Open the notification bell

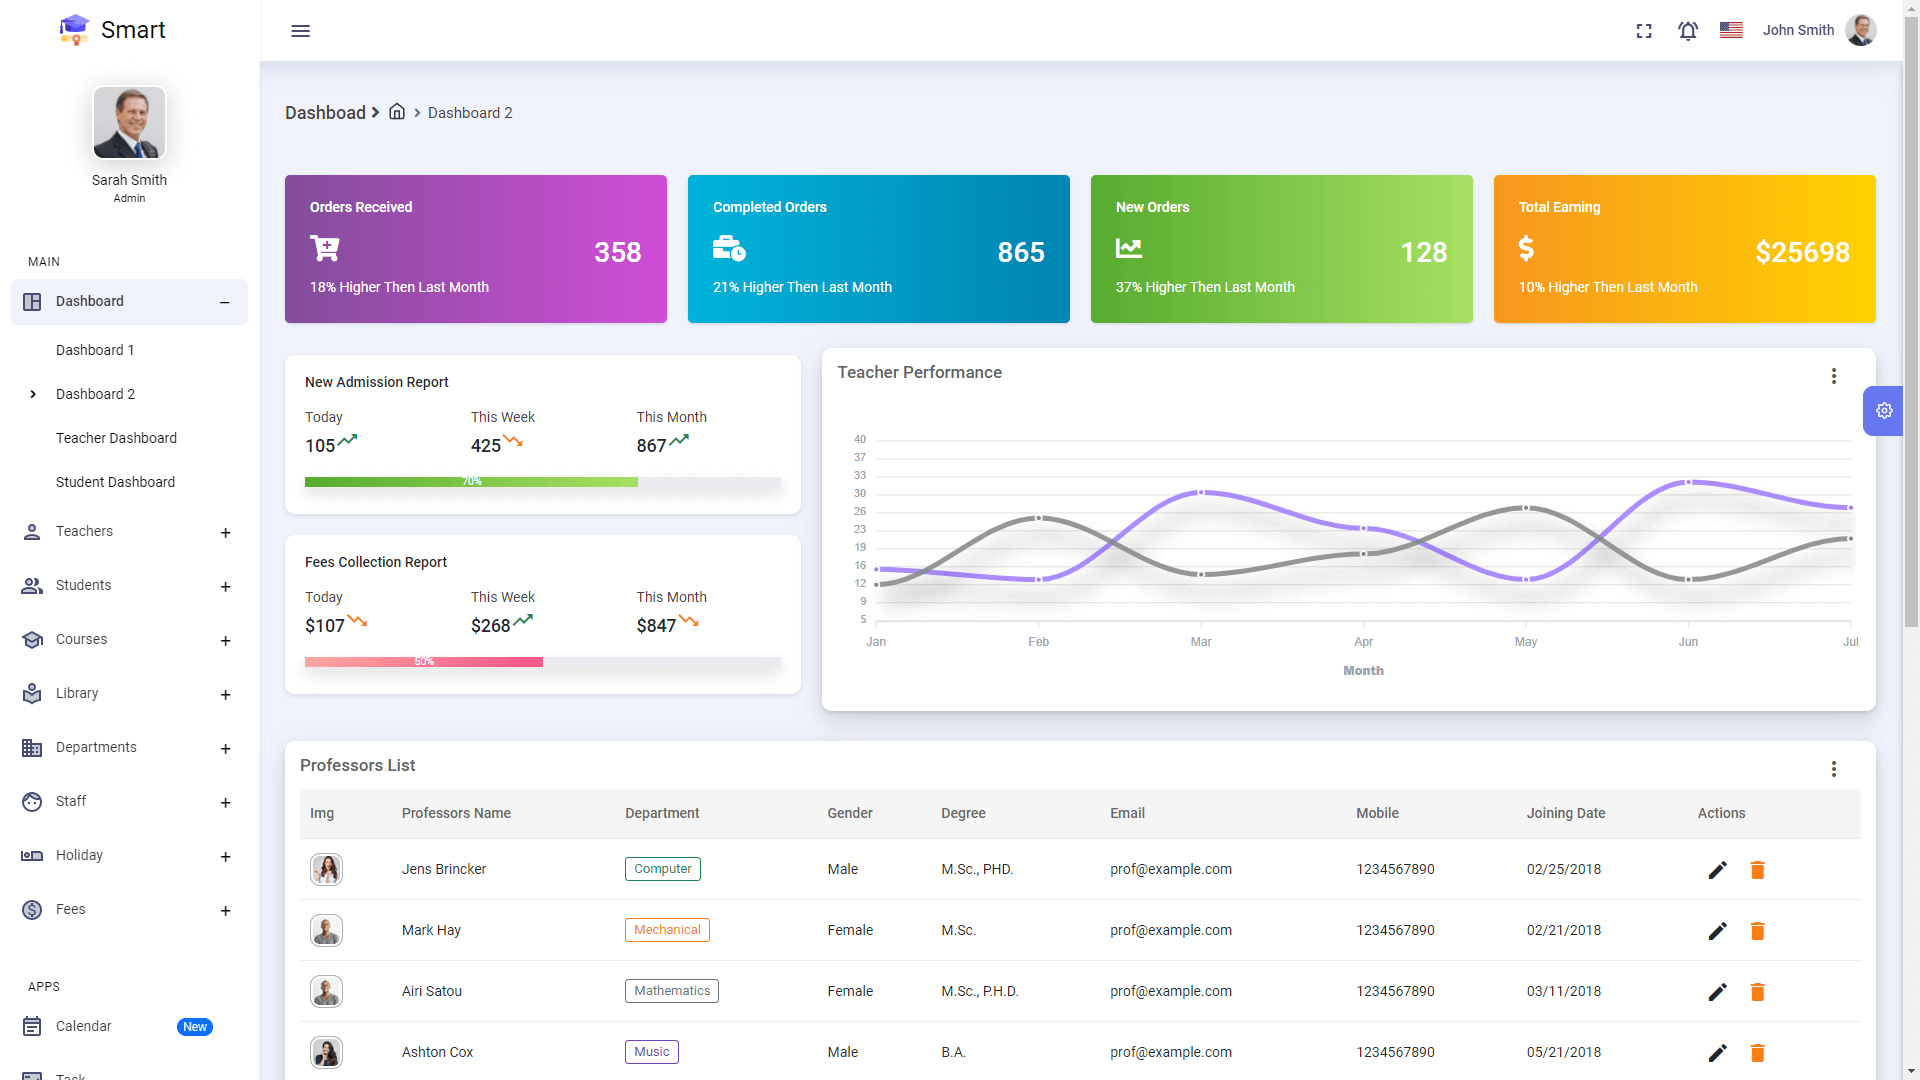[x=1687, y=31]
